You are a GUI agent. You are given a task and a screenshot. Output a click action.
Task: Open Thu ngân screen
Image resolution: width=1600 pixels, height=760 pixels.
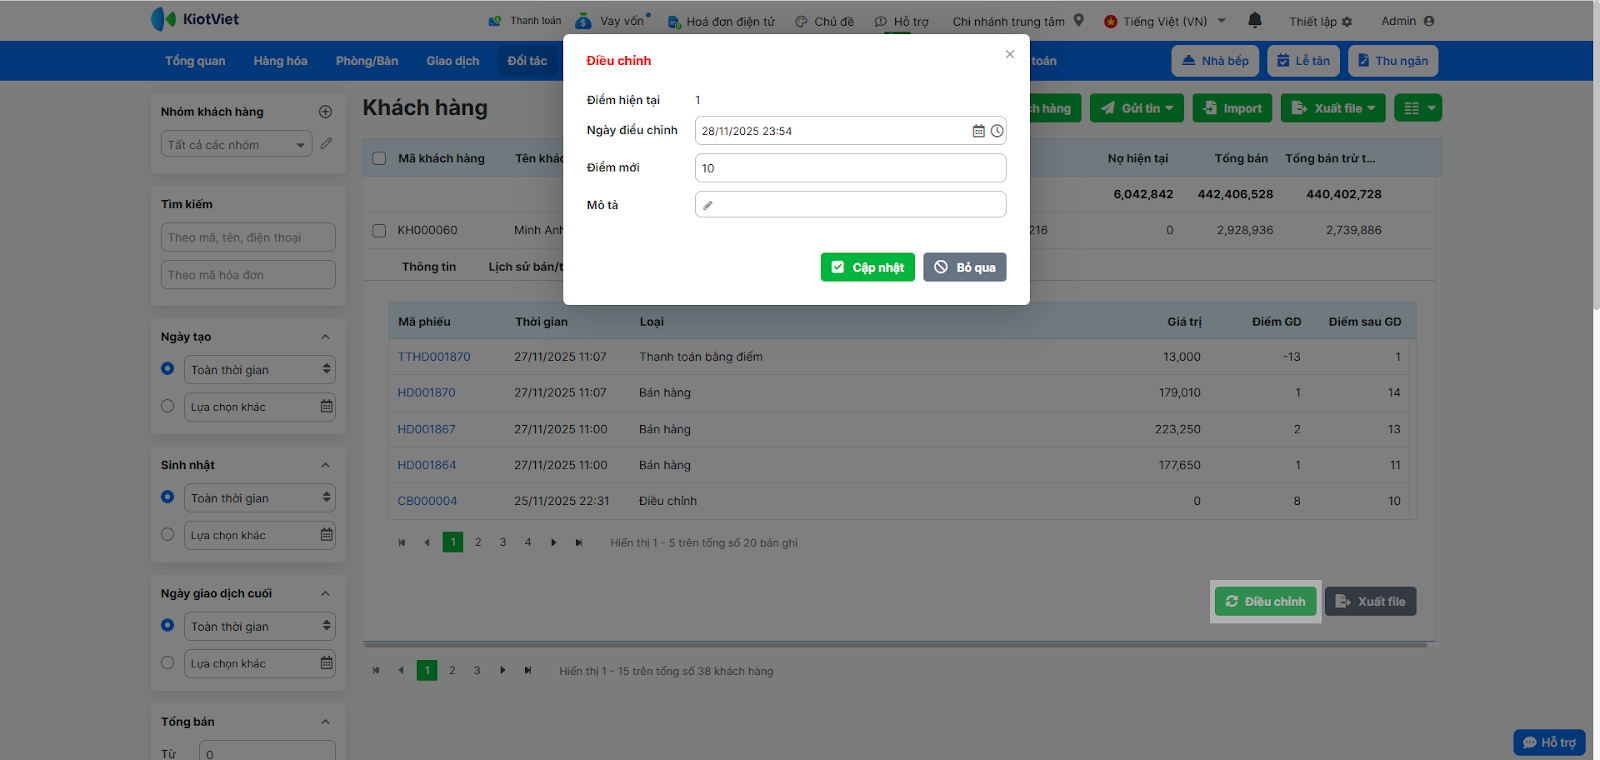1393,61
